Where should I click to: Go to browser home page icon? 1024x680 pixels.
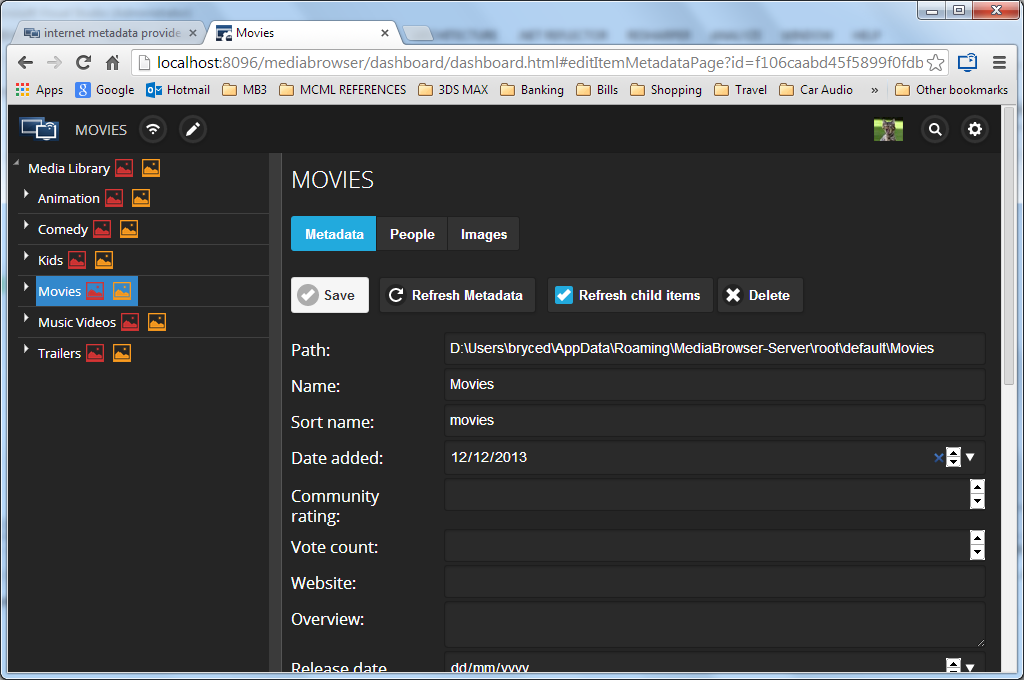[112, 63]
